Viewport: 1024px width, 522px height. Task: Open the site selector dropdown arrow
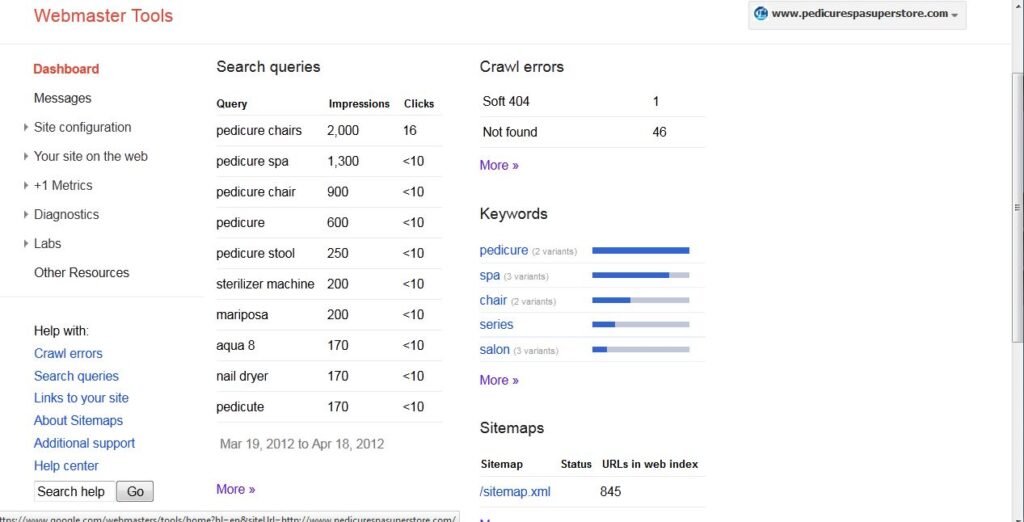[x=955, y=15]
